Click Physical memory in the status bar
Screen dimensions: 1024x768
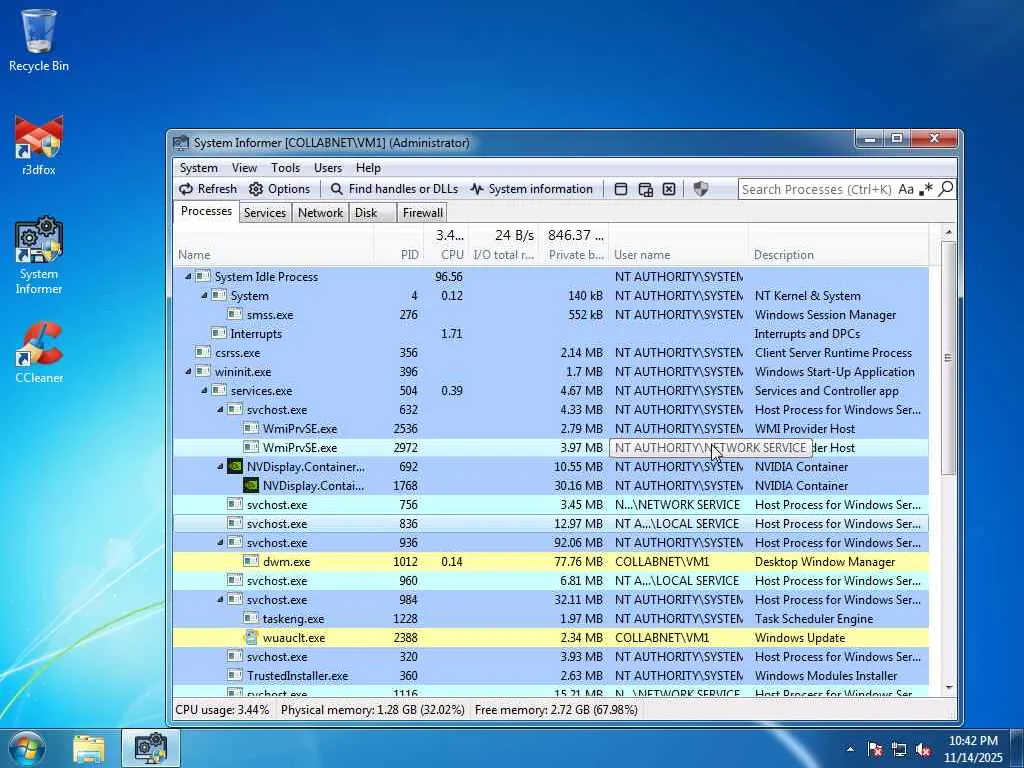click(373, 710)
